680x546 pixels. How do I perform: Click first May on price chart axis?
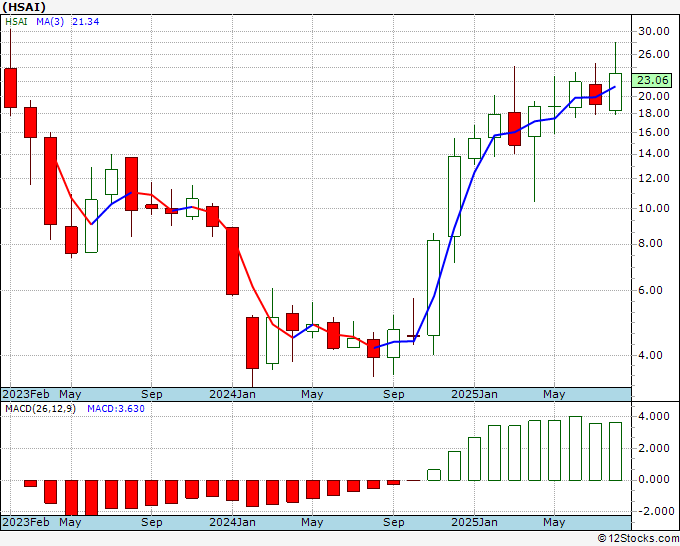70,394
